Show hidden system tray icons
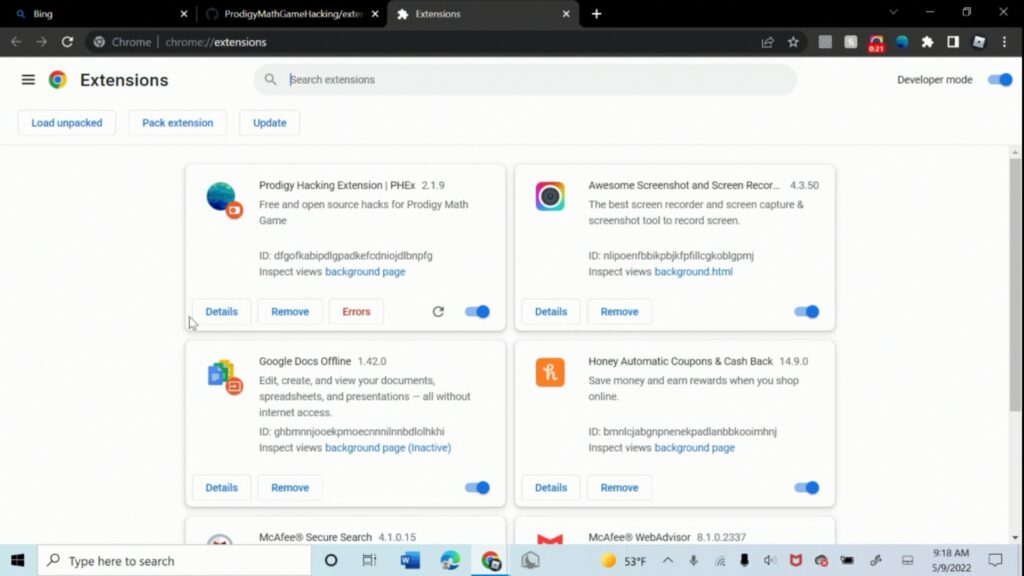Screen dimensions: 1024x576 [667, 560]
